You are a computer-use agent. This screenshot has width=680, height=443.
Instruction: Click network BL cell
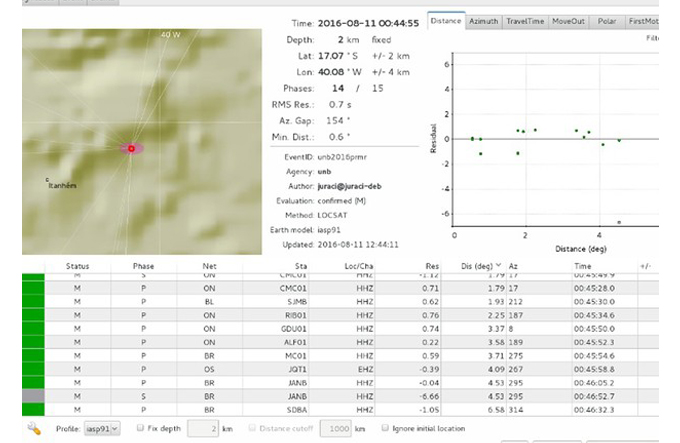209,302
